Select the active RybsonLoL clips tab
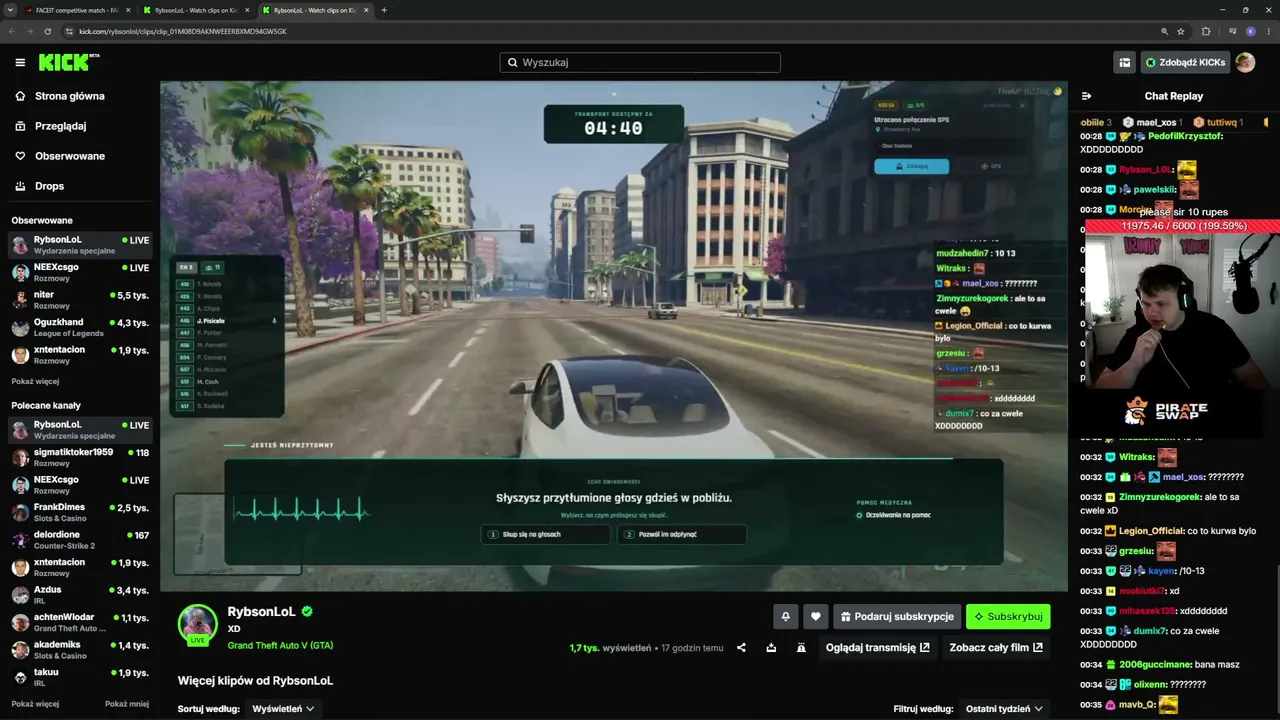Image resolution: width=1280 pixels, height=720 pixels. (315, 10)
